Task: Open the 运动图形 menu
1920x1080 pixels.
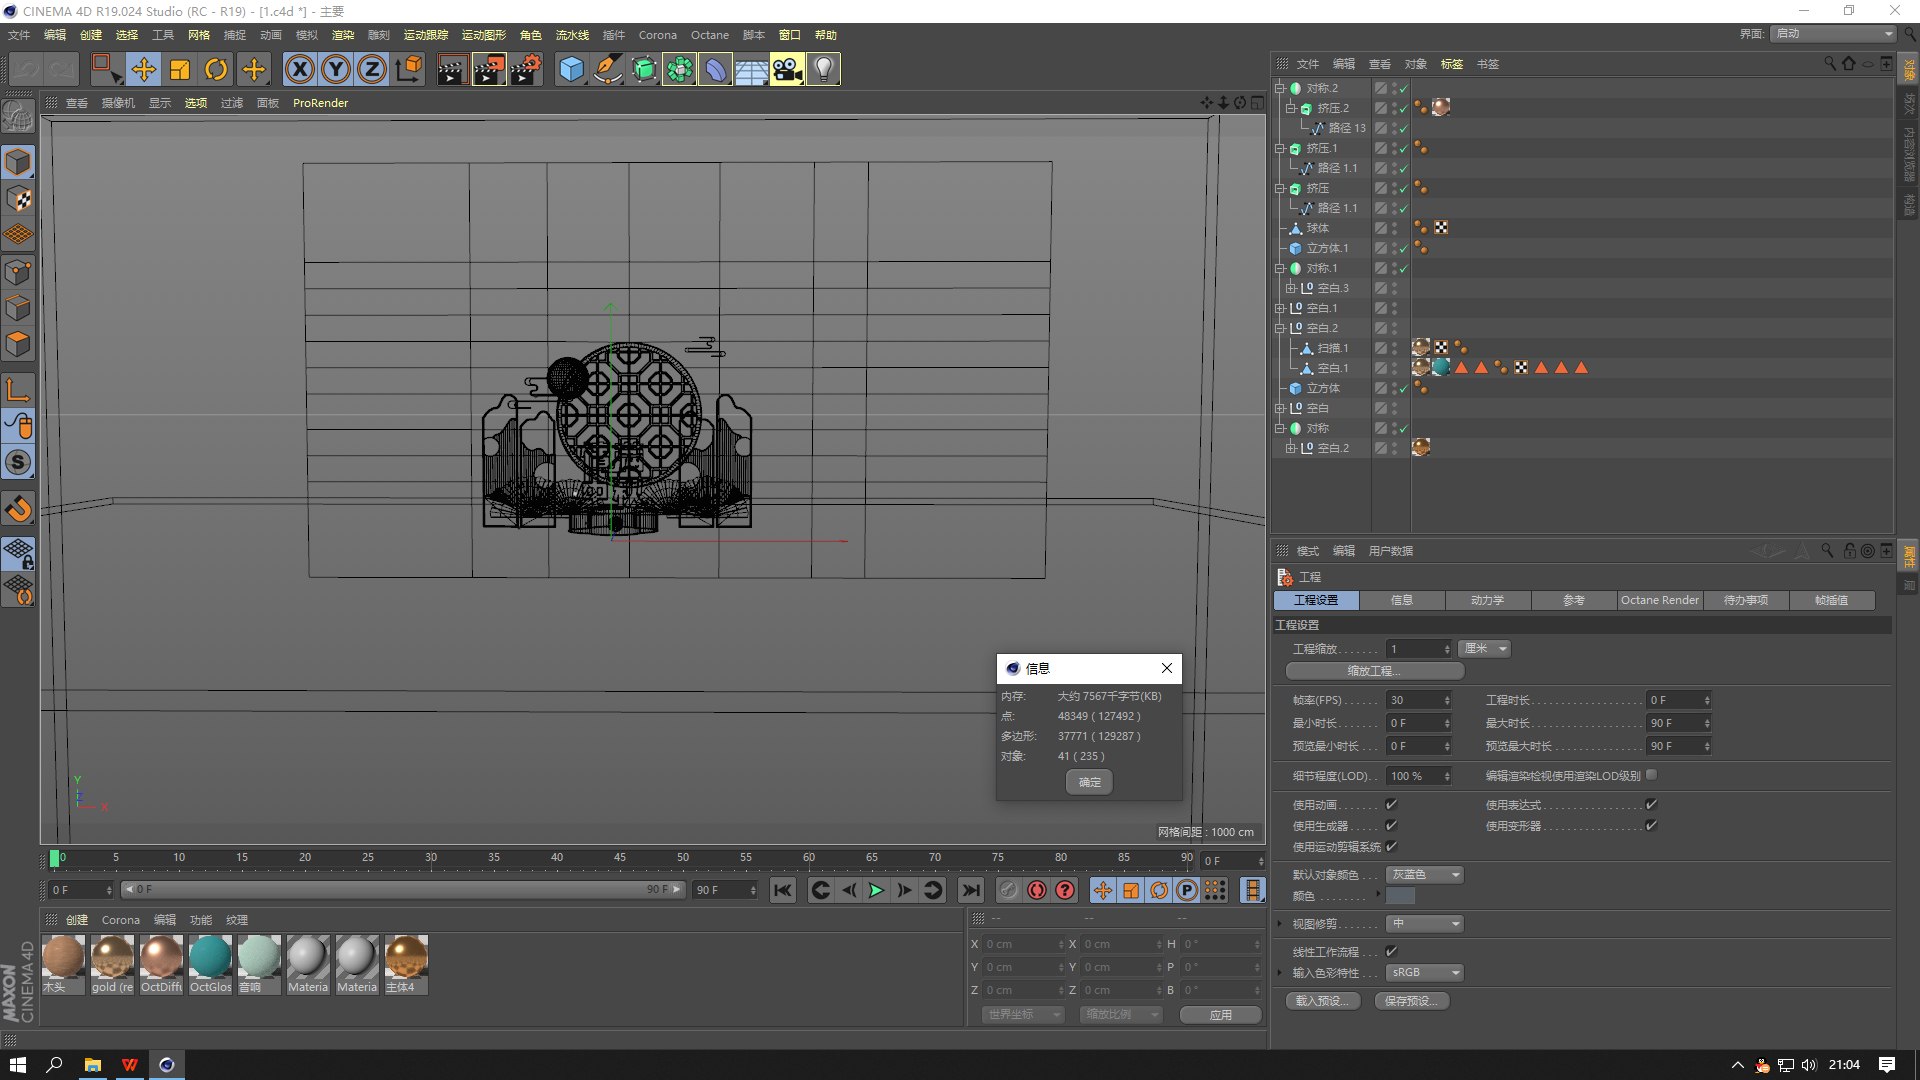Action: pos(483,35)
